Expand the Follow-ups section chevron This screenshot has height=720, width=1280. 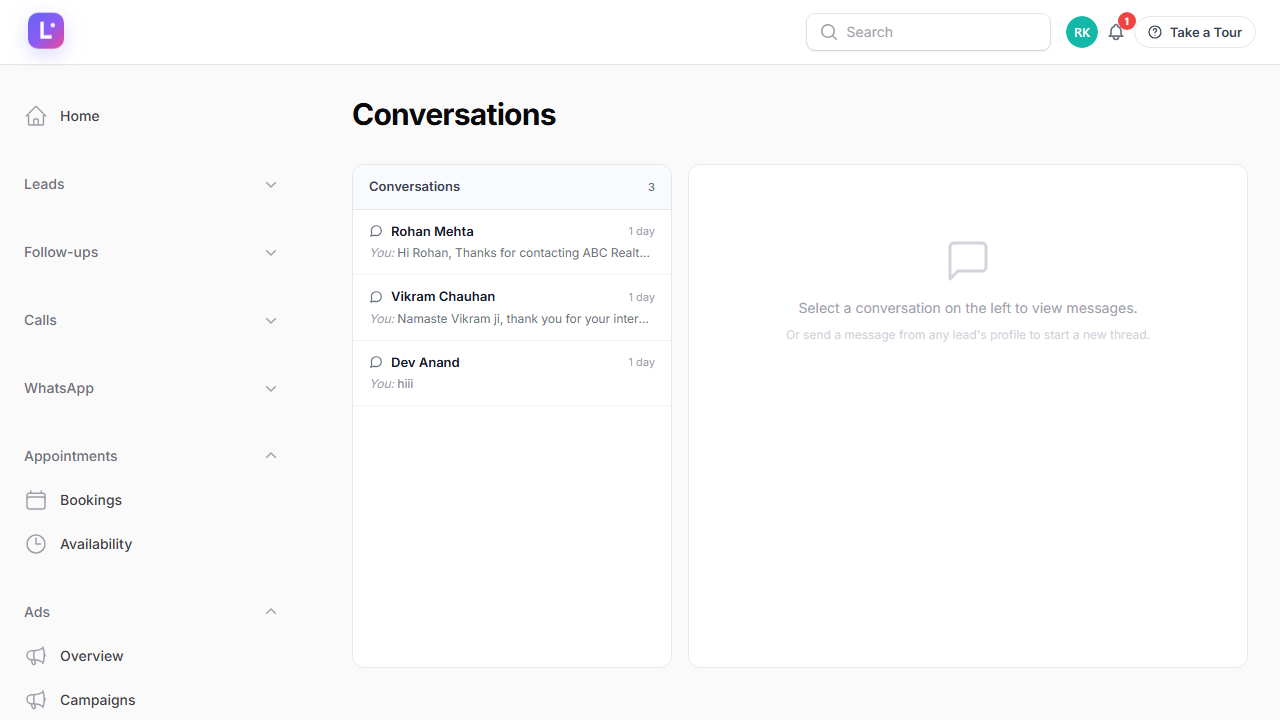pyautogui.click(x=271, y=253)
